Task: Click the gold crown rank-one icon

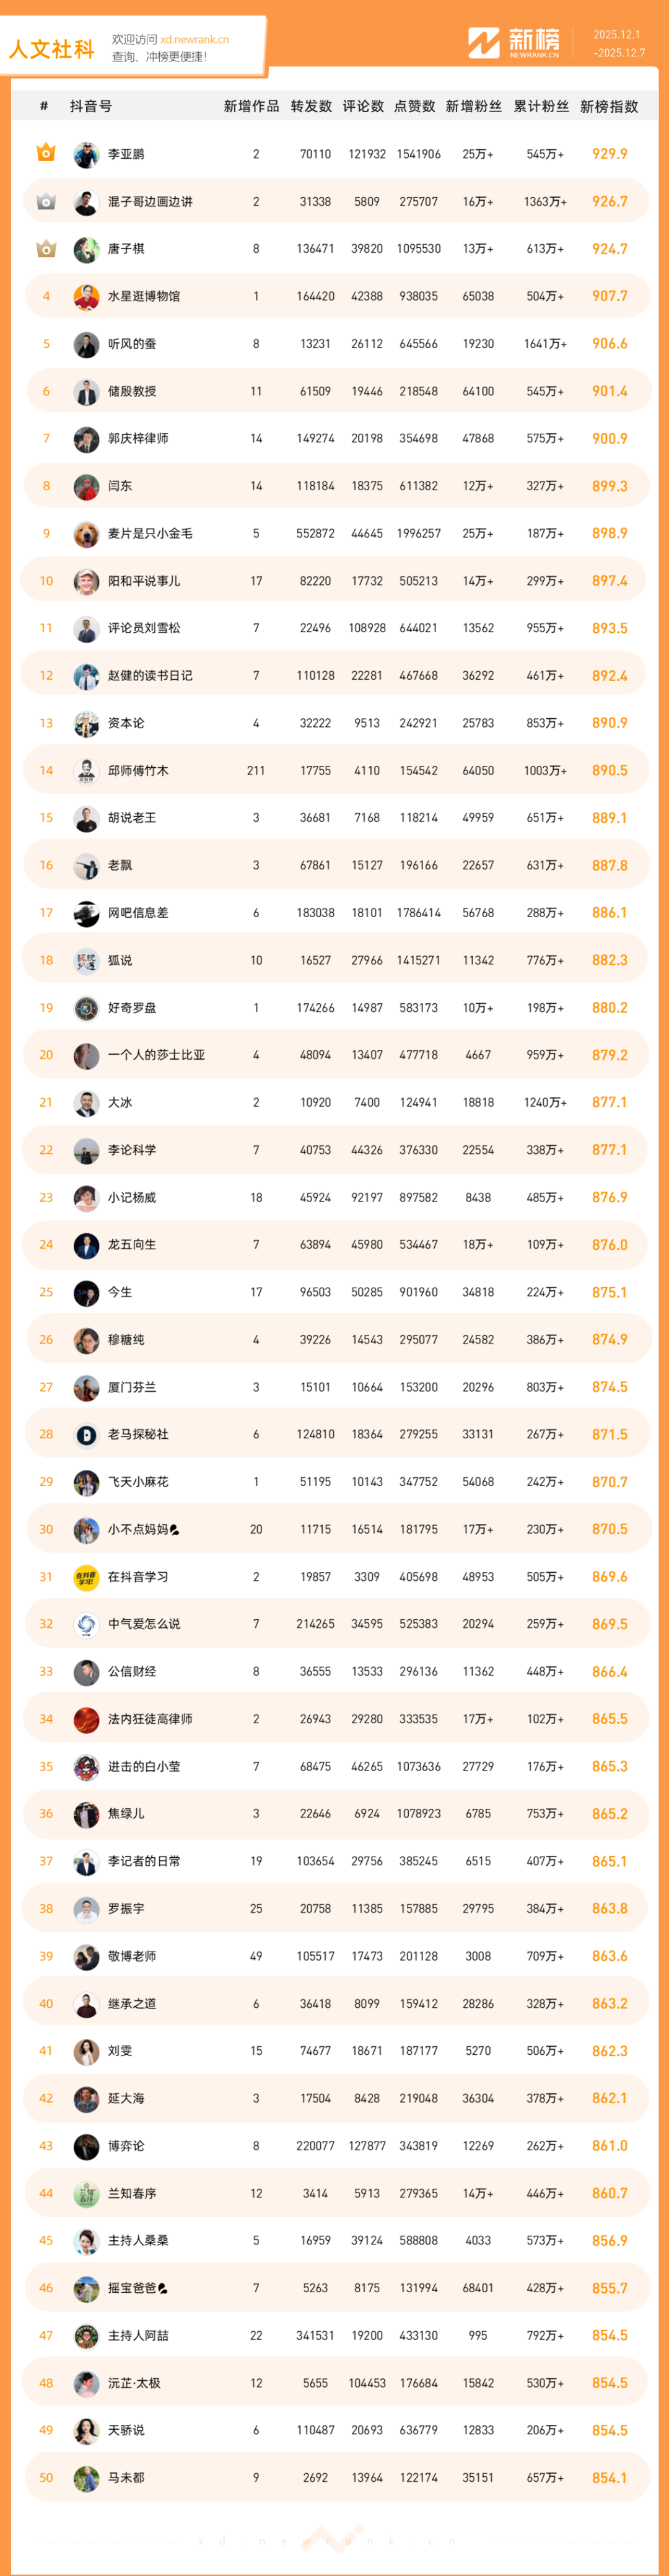Action: [x=46, y=153]
